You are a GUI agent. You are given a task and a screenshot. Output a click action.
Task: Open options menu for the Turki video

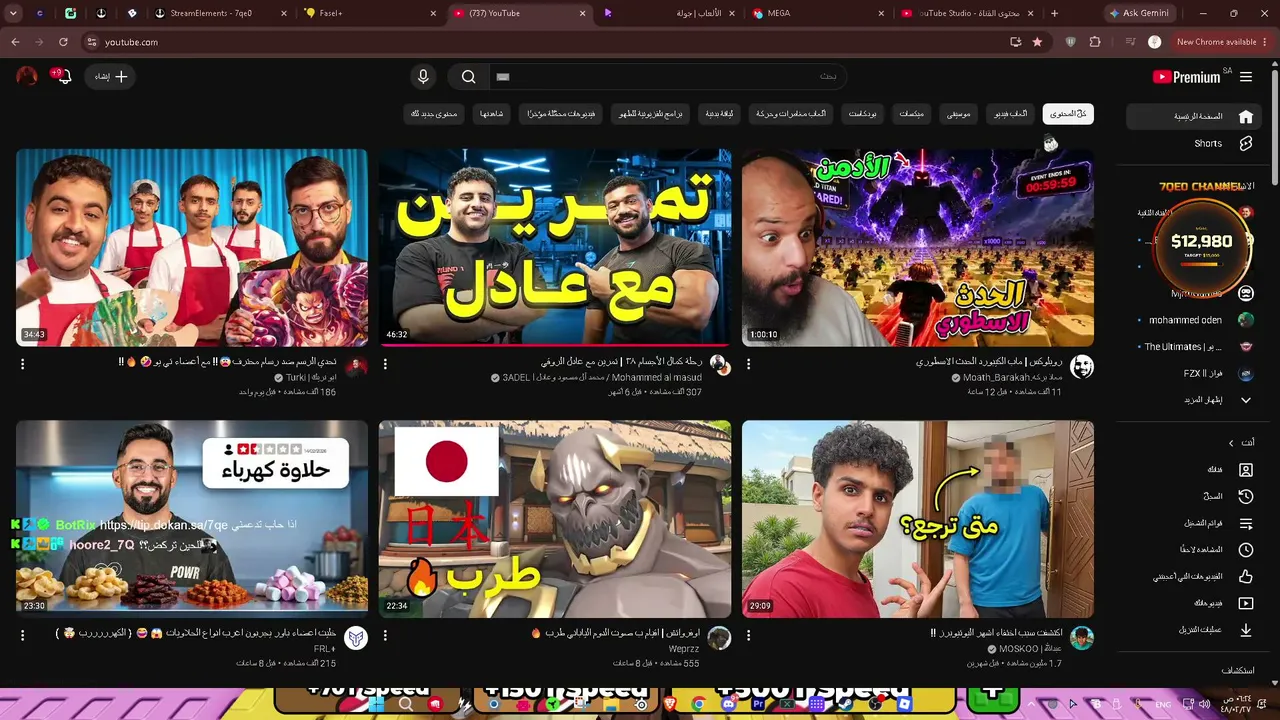click(22, 364)
